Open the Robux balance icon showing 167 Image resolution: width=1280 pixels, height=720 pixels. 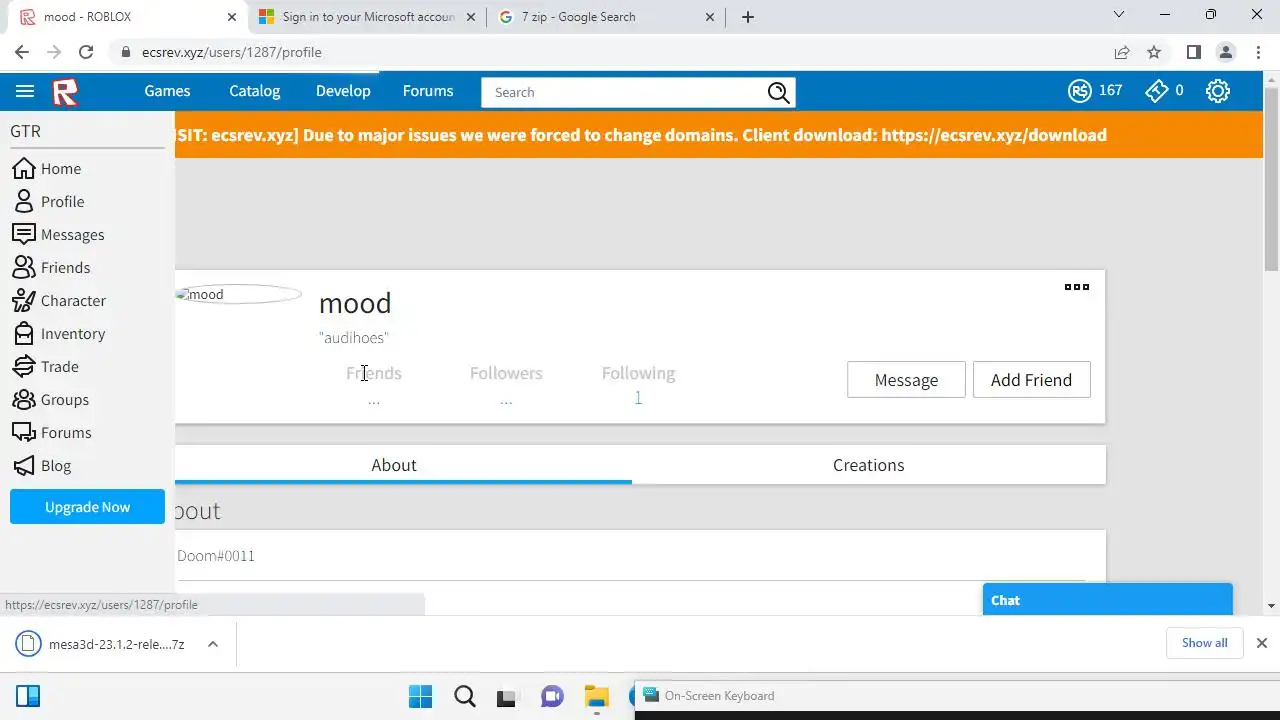pos(1079,91)
